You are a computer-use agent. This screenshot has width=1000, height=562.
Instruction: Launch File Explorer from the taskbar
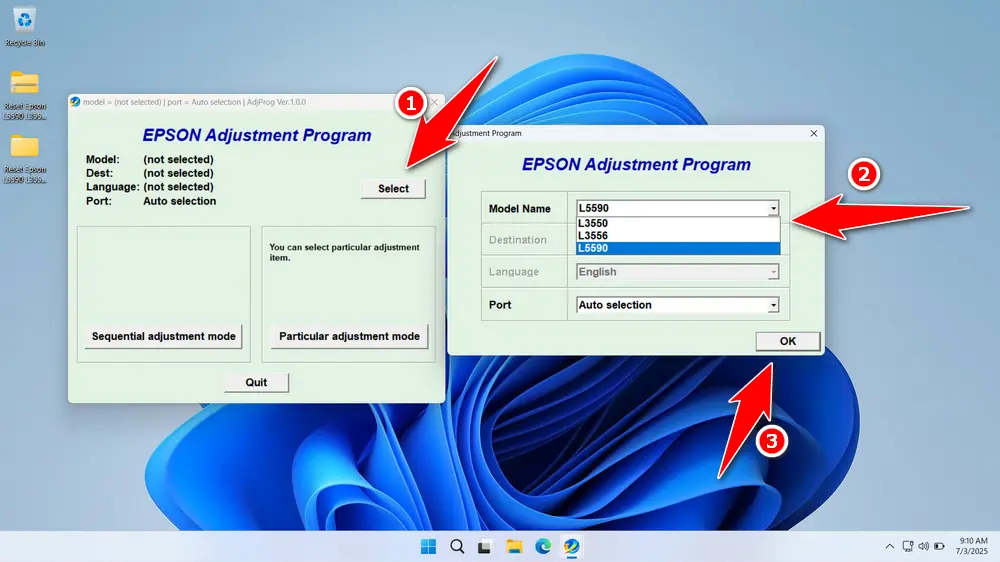tap(514, 547)
